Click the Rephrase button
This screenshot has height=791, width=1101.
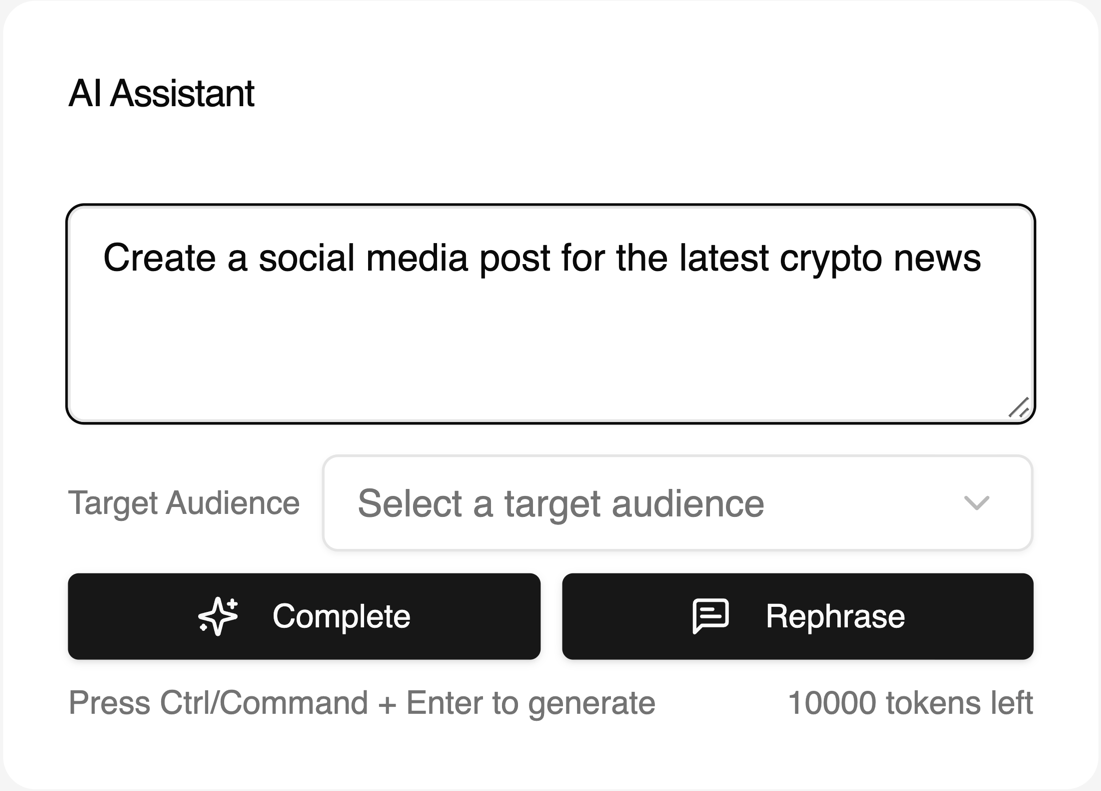click(x=798, y=616)
